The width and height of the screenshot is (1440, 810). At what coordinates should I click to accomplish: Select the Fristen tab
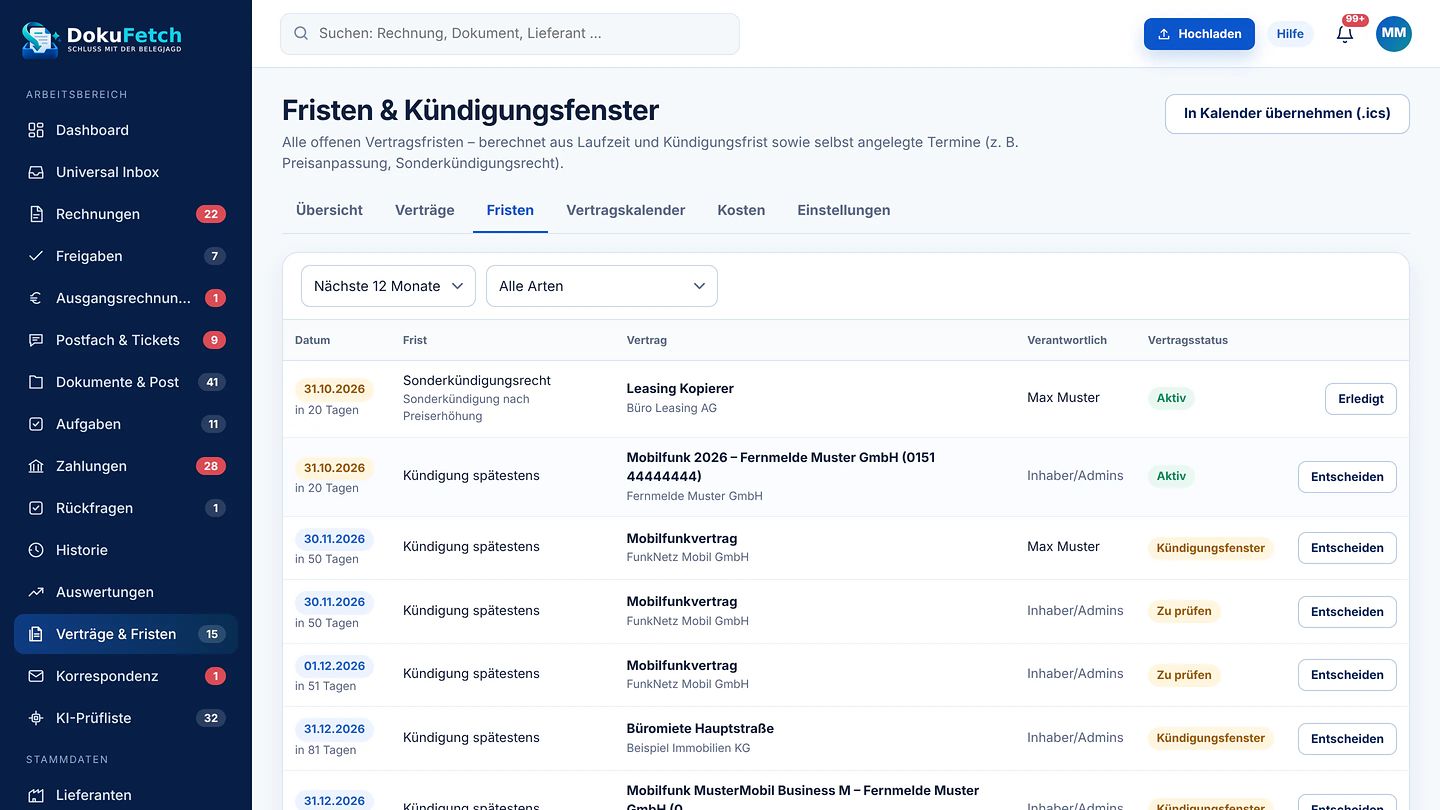tap(510, 210)
